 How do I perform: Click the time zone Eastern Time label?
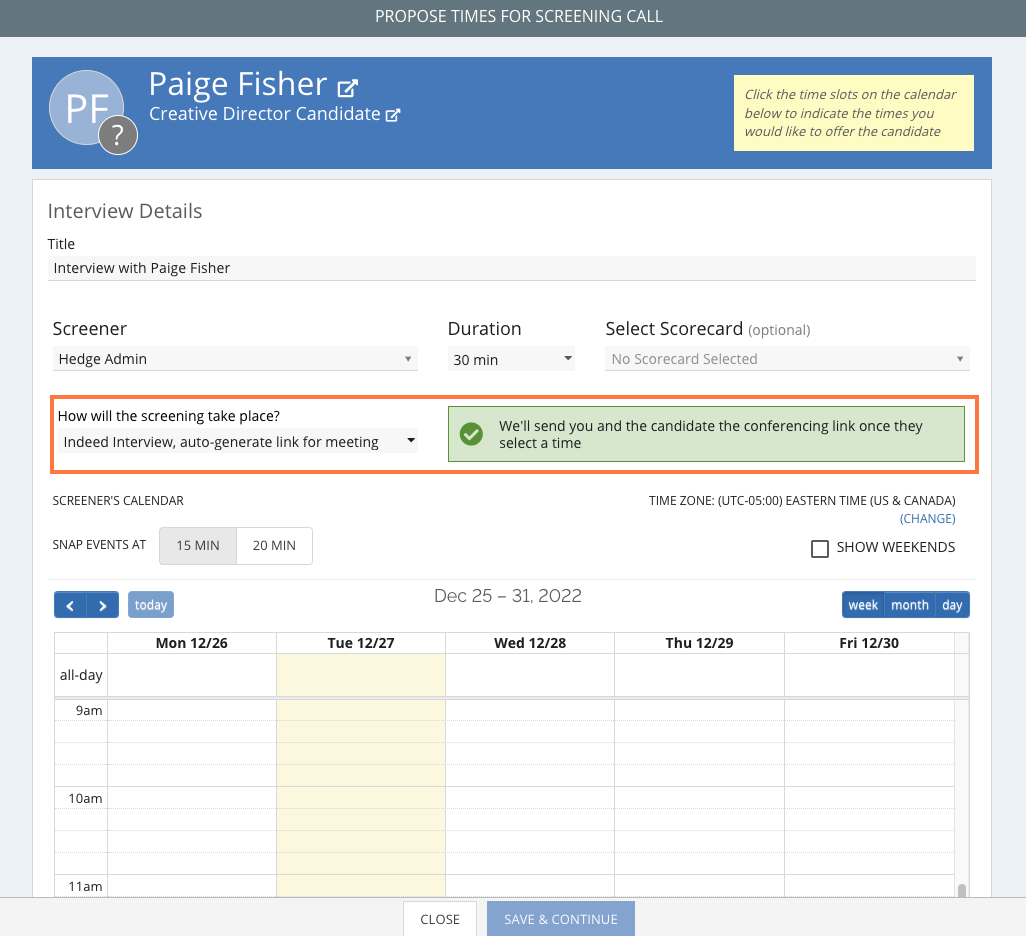pyautogui.click(x=802, y=501)
